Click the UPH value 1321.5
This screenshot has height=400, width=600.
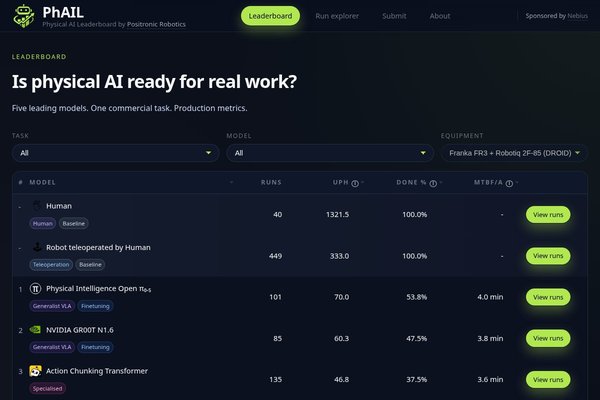(x=338, y=214)
